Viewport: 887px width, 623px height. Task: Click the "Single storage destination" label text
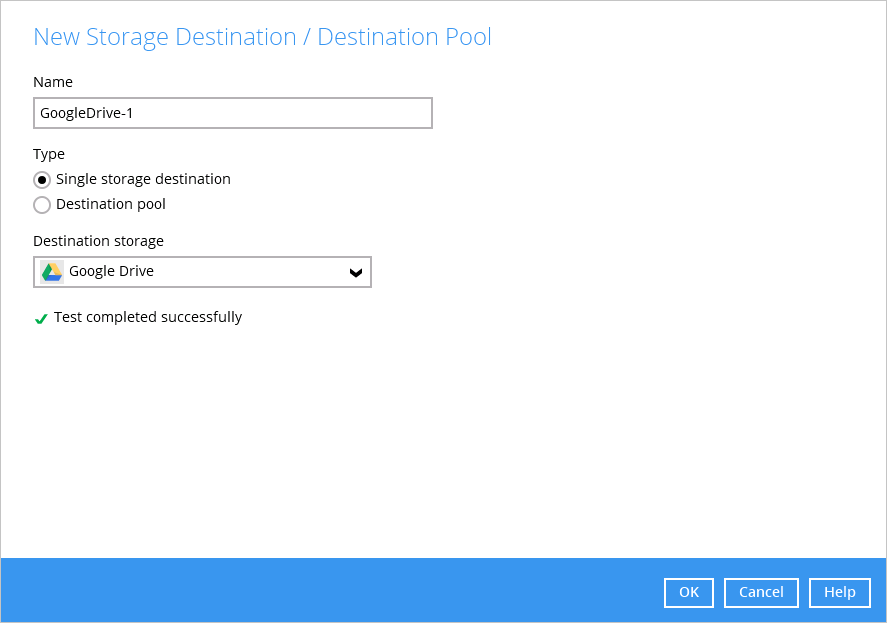click(143, 179)
